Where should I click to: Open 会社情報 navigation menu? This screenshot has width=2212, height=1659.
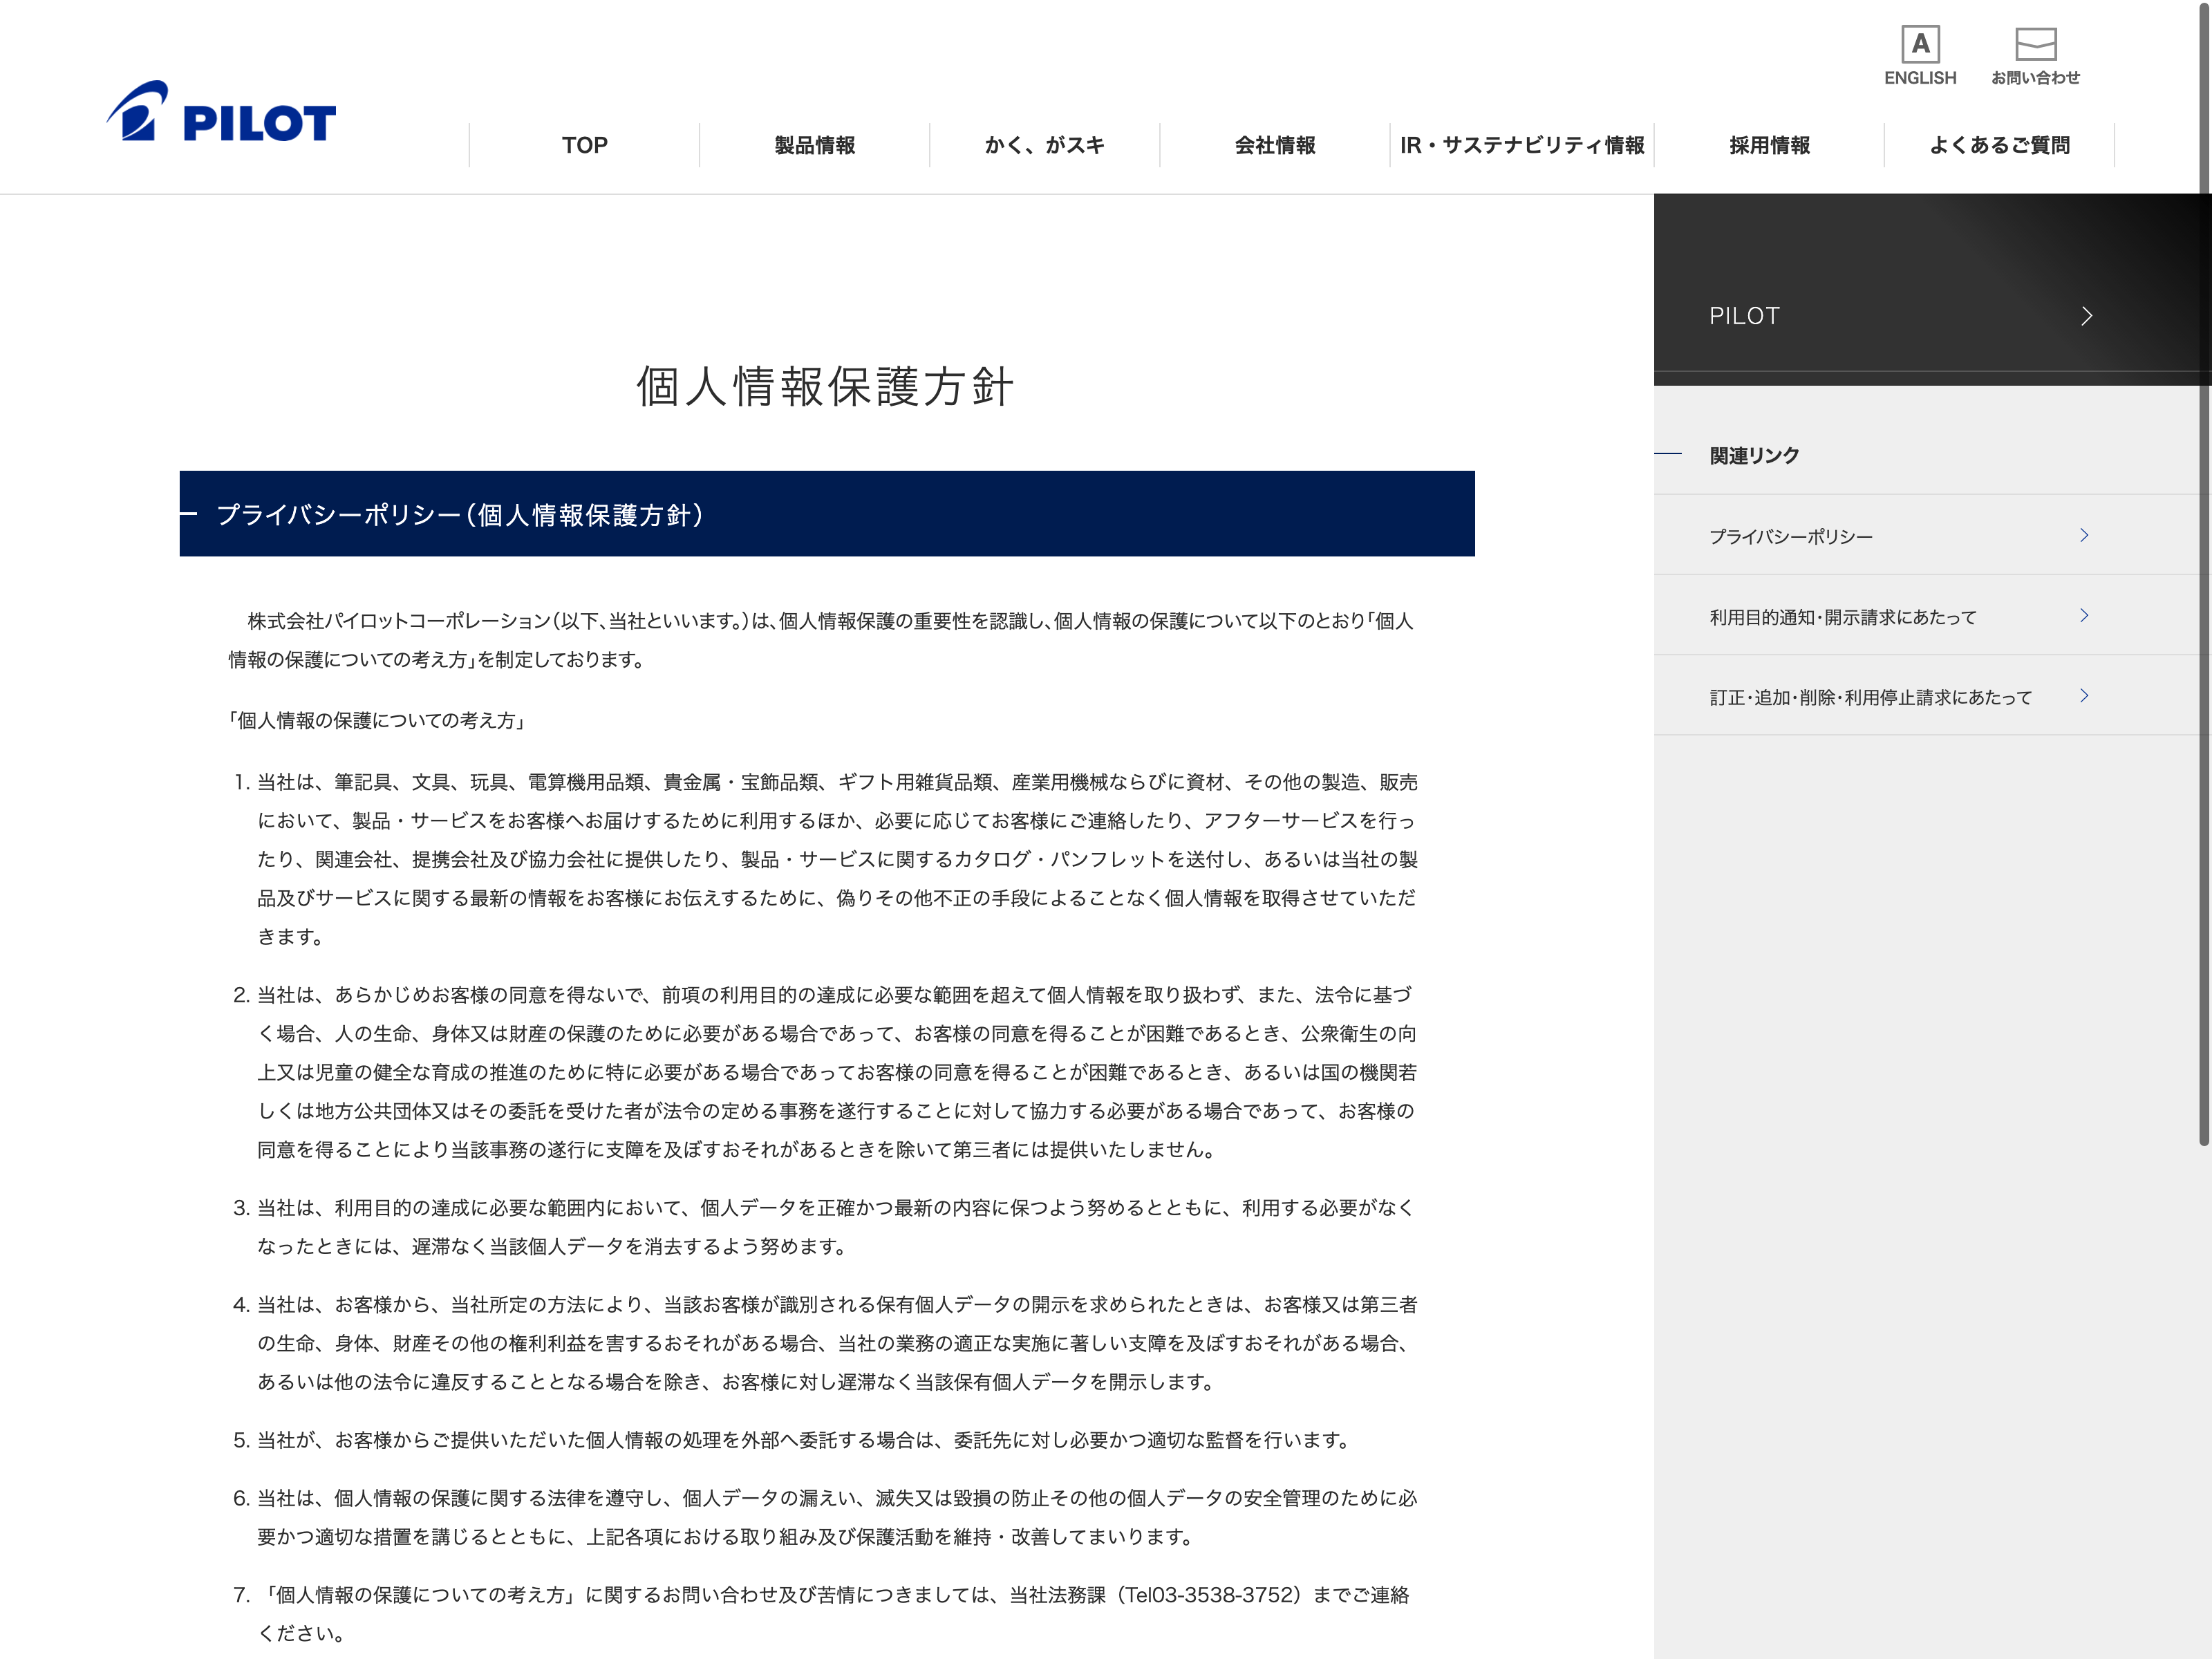(x=1274, y=145)
